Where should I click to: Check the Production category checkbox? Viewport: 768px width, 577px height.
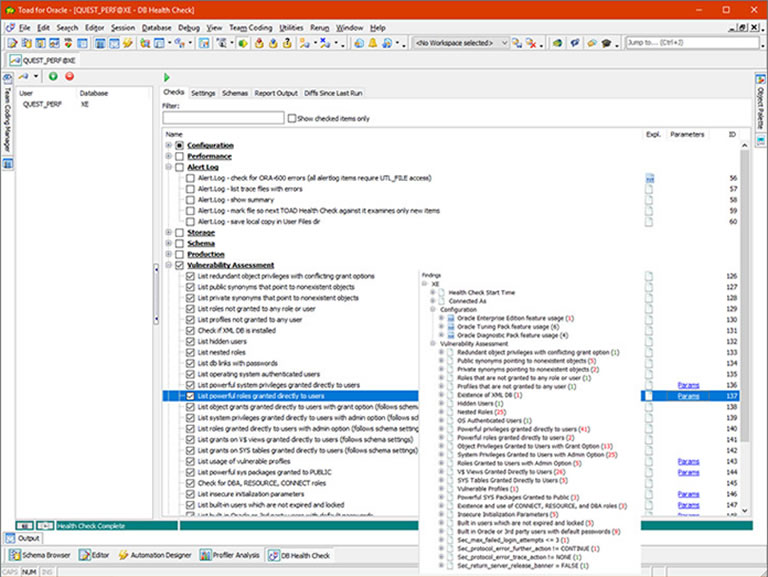point(179,254)
